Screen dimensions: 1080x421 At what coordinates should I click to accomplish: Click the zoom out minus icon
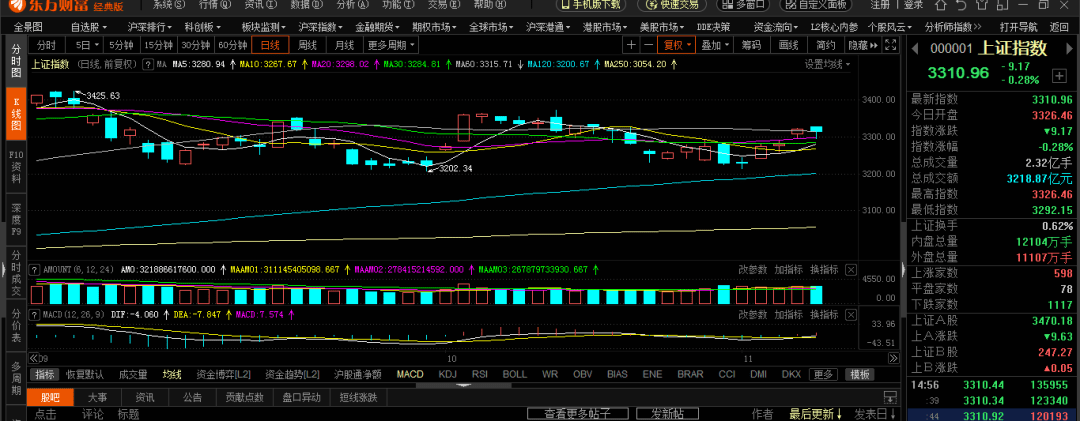click(647, 45)
